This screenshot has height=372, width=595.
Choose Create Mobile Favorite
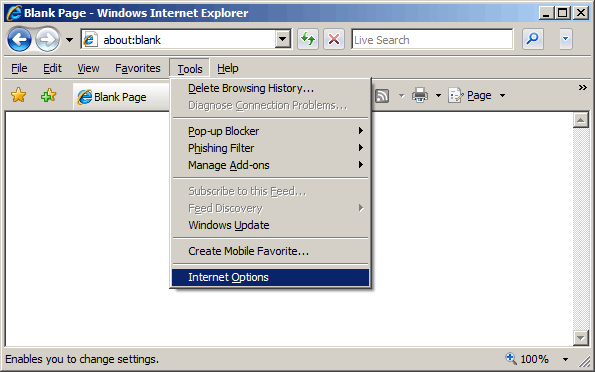(270, 251)
